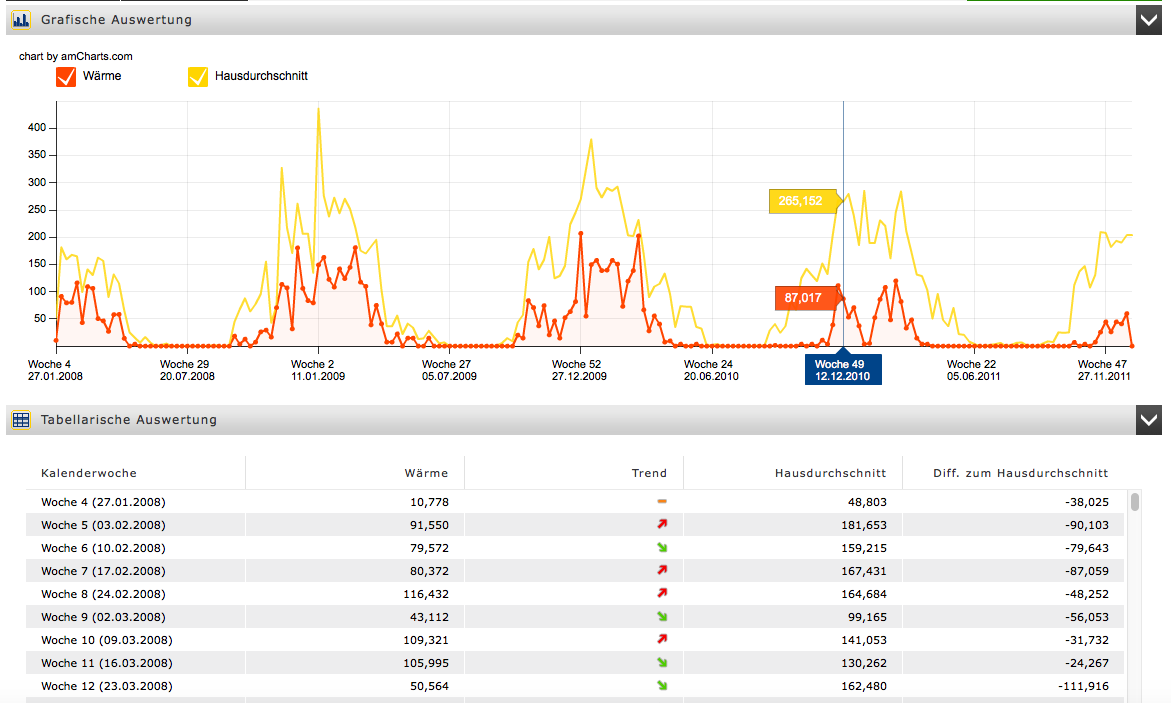Toggle the Wärme series checkbox
Image resolution: width=1171 pixels, height=703 pixels.
pyautogui.click(x=66, y=77)
